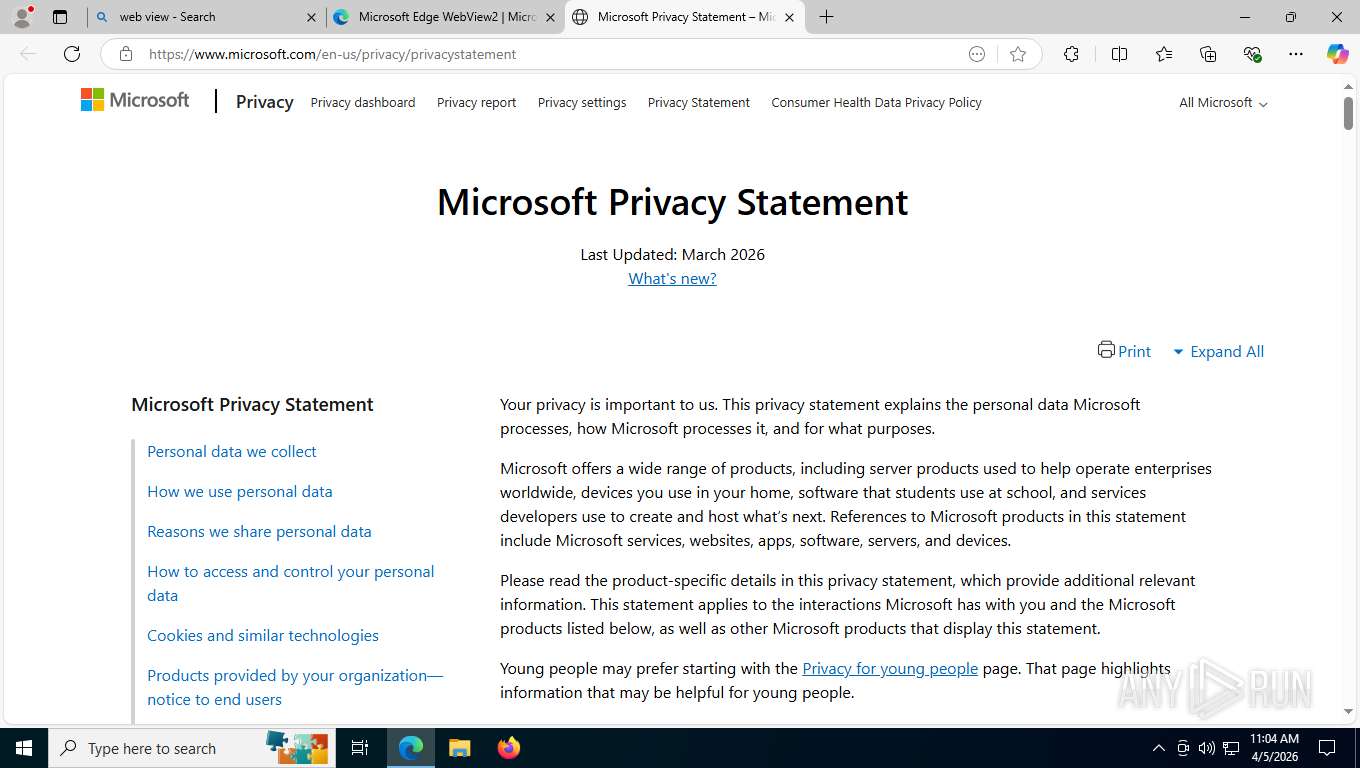This screenshot has width=1360, height=768.
Task: Open a new tab with the plus icon
Action: (826, 17)
